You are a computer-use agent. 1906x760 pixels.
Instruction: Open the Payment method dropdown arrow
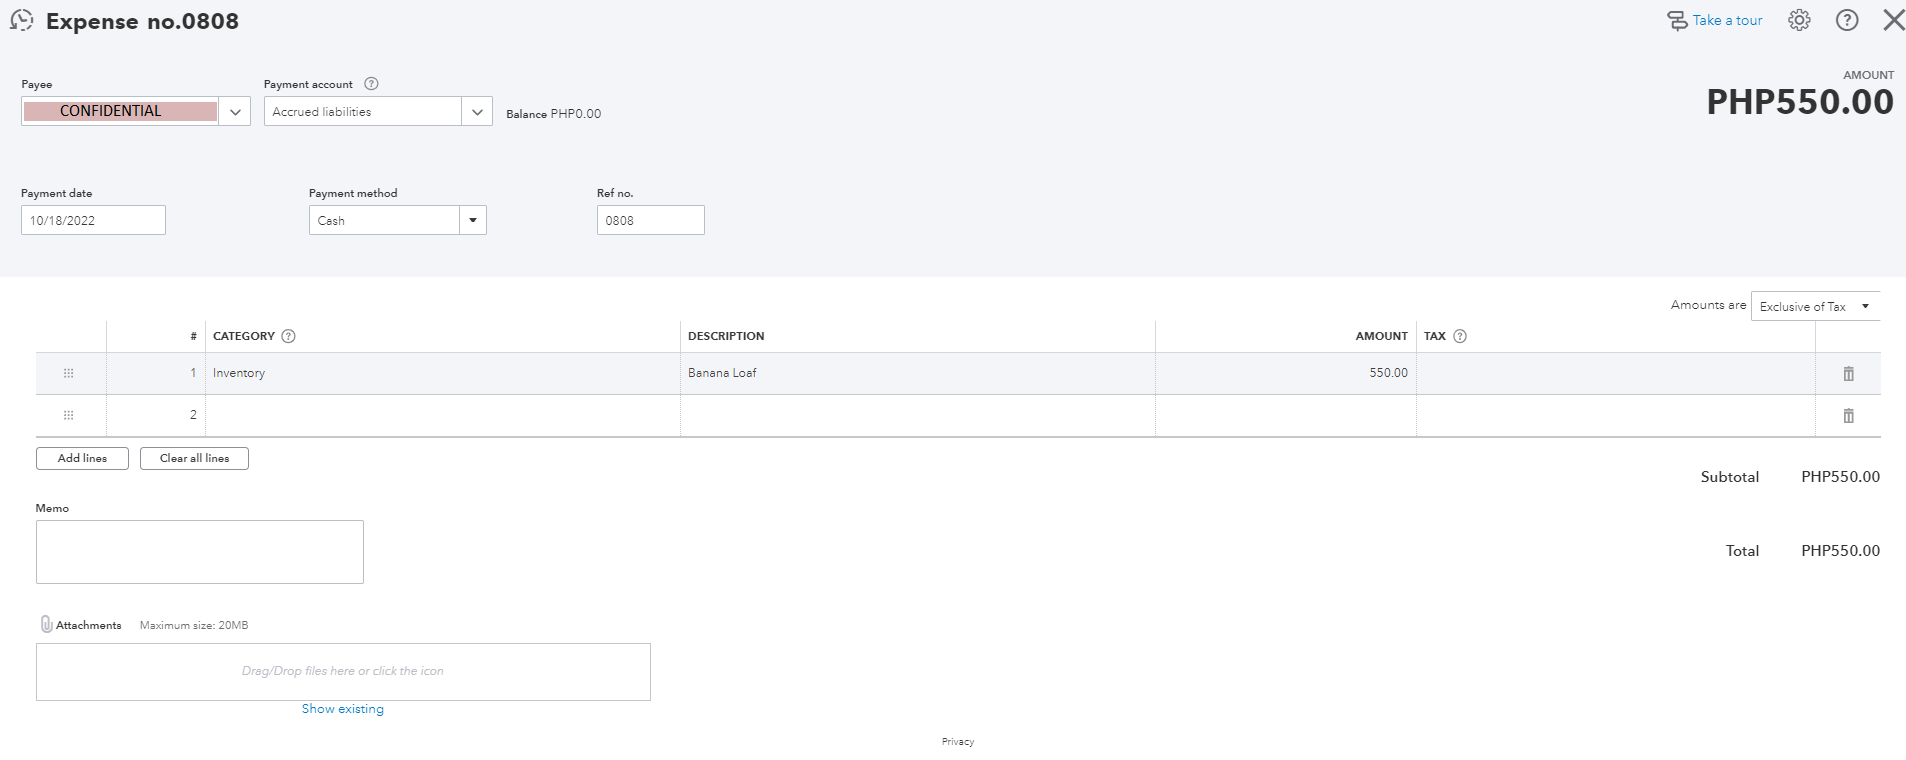tap(473, 220)
